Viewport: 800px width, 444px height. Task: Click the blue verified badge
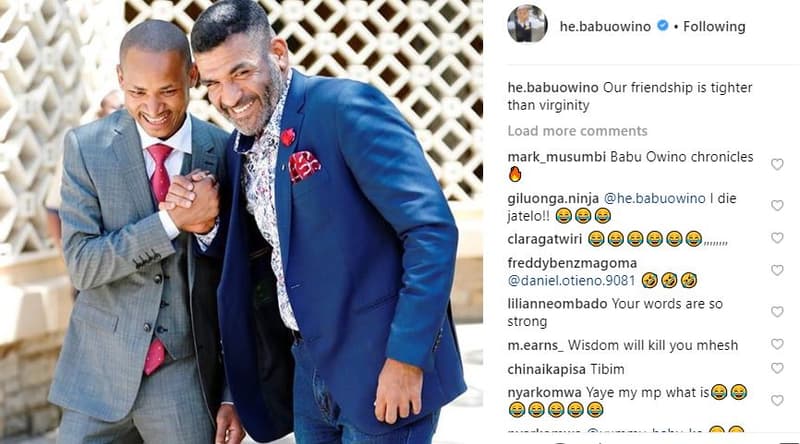click(662, 25)
